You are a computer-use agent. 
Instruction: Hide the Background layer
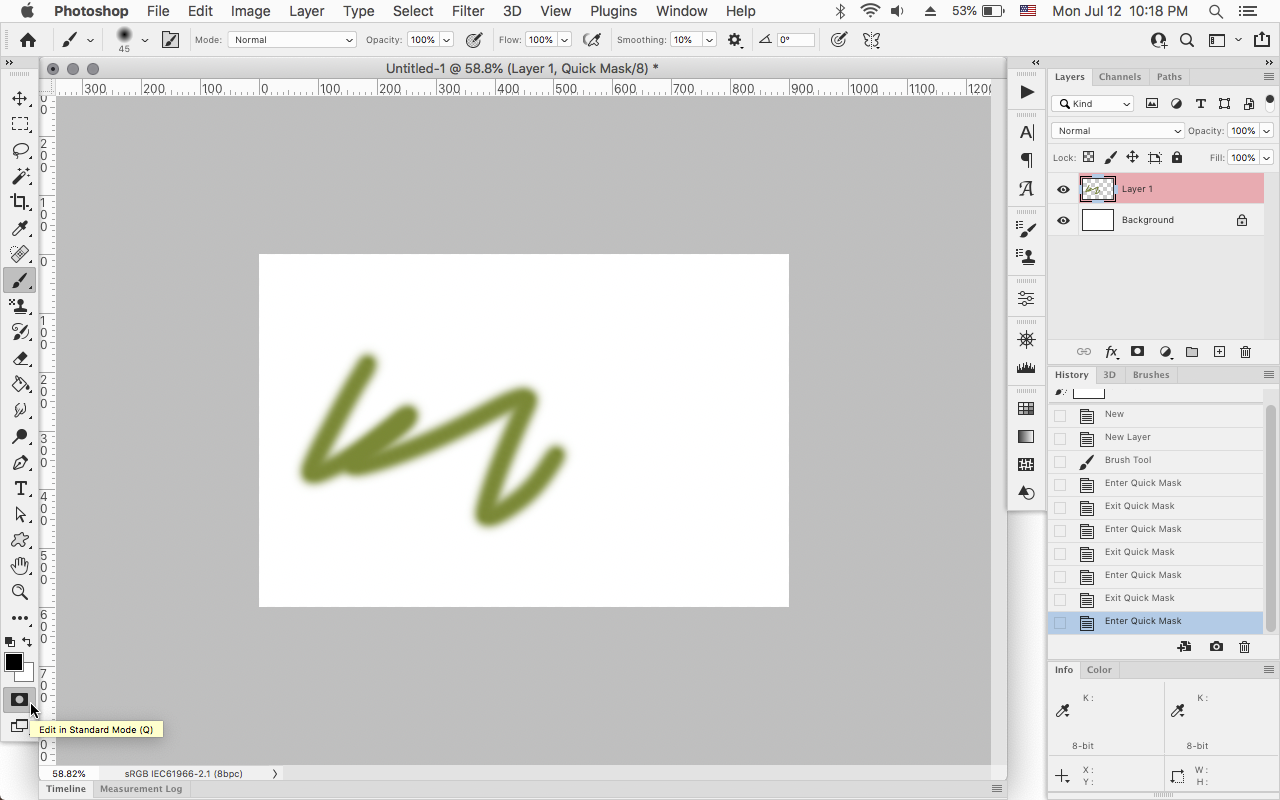point(1063,220)
